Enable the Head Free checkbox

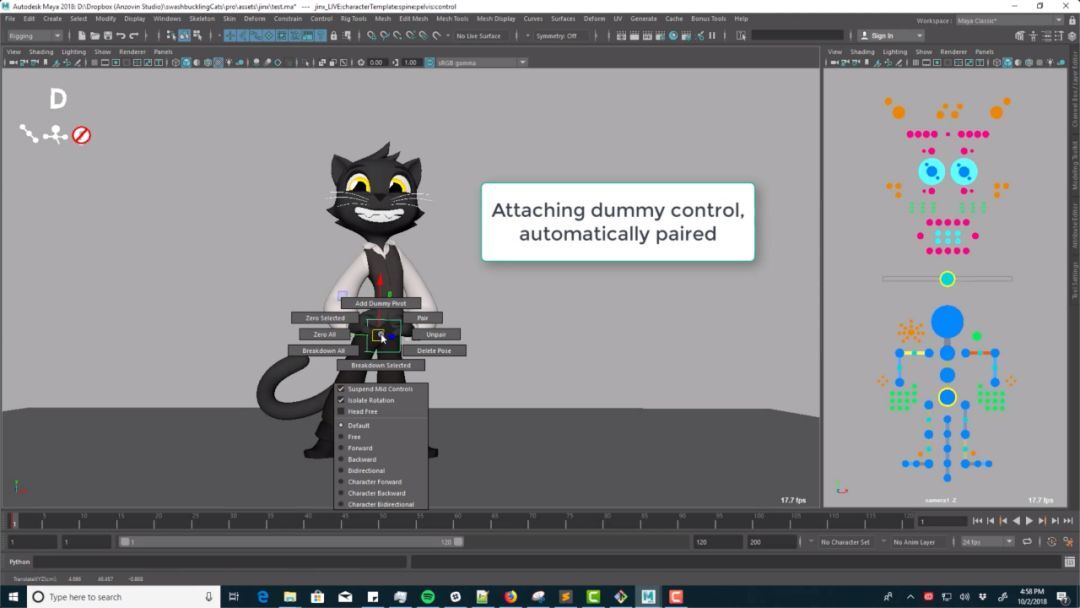[x=341, y=411]
